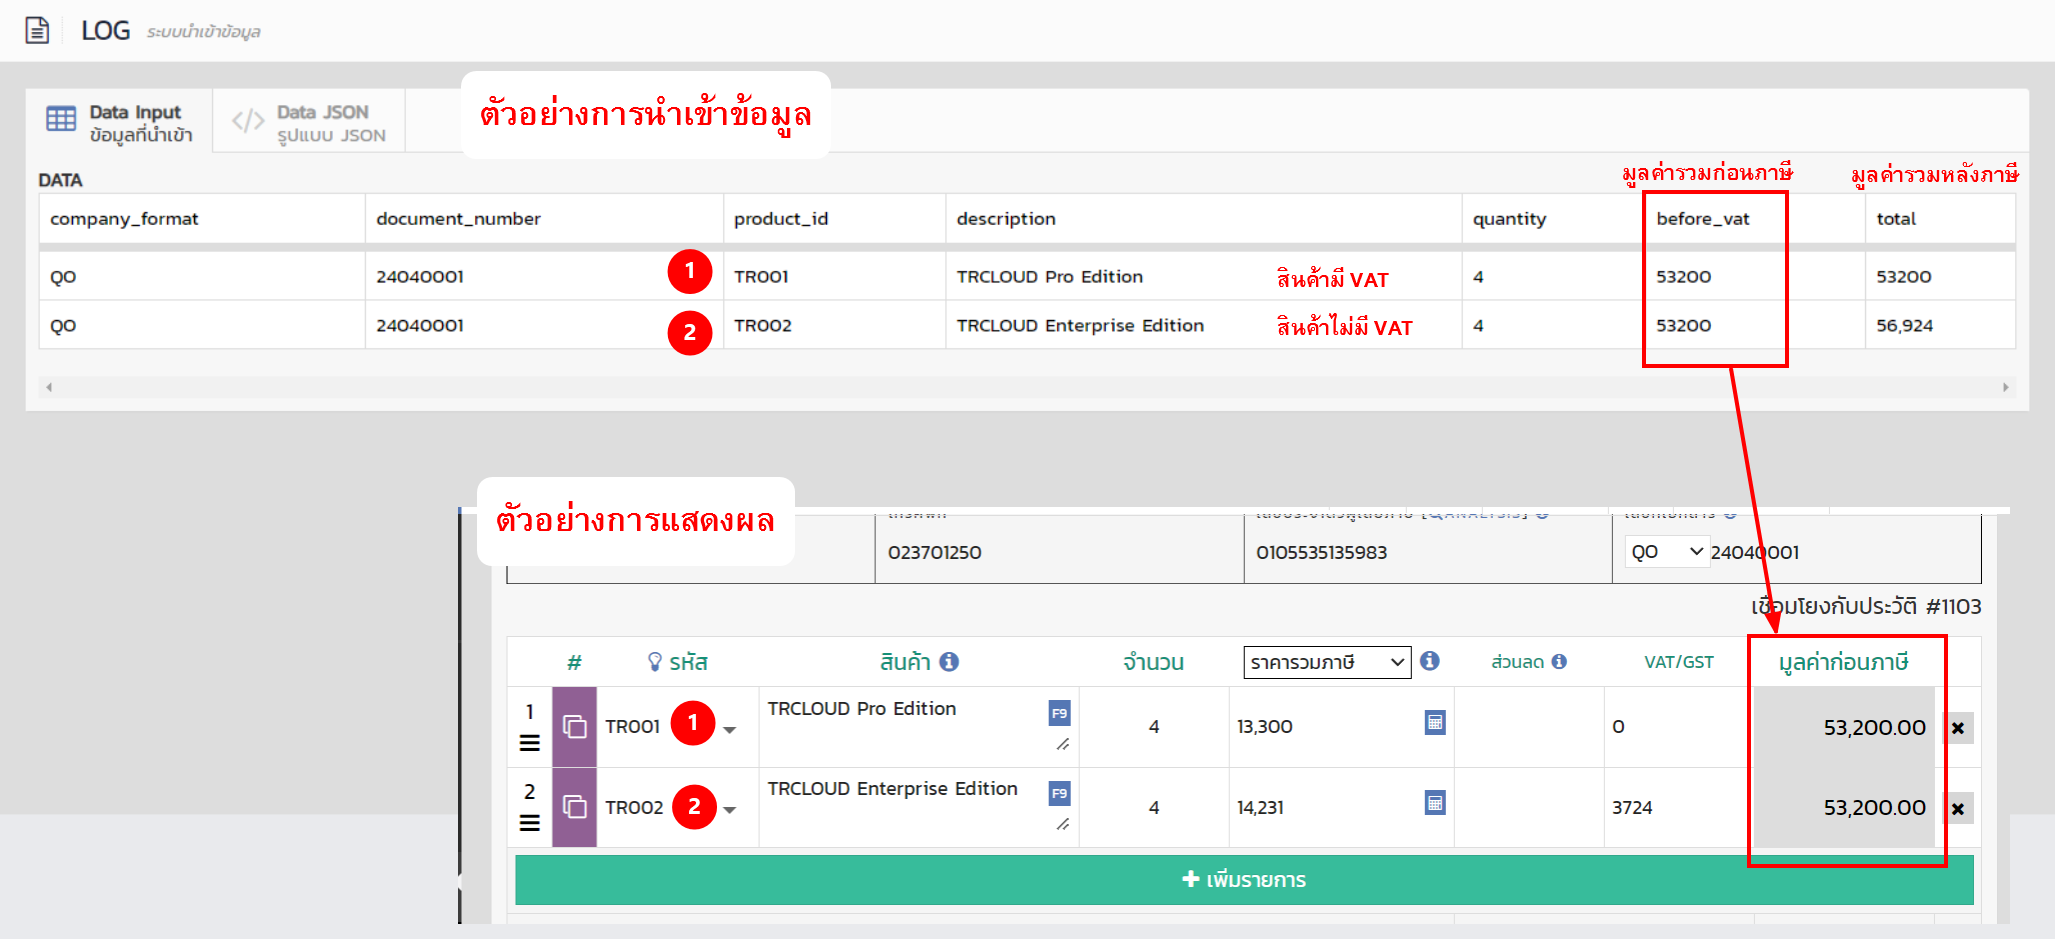Viewport: 2055px width, 939px height.
Task: Click the lightbulb icon beside รหัส header
Action: 655,662
